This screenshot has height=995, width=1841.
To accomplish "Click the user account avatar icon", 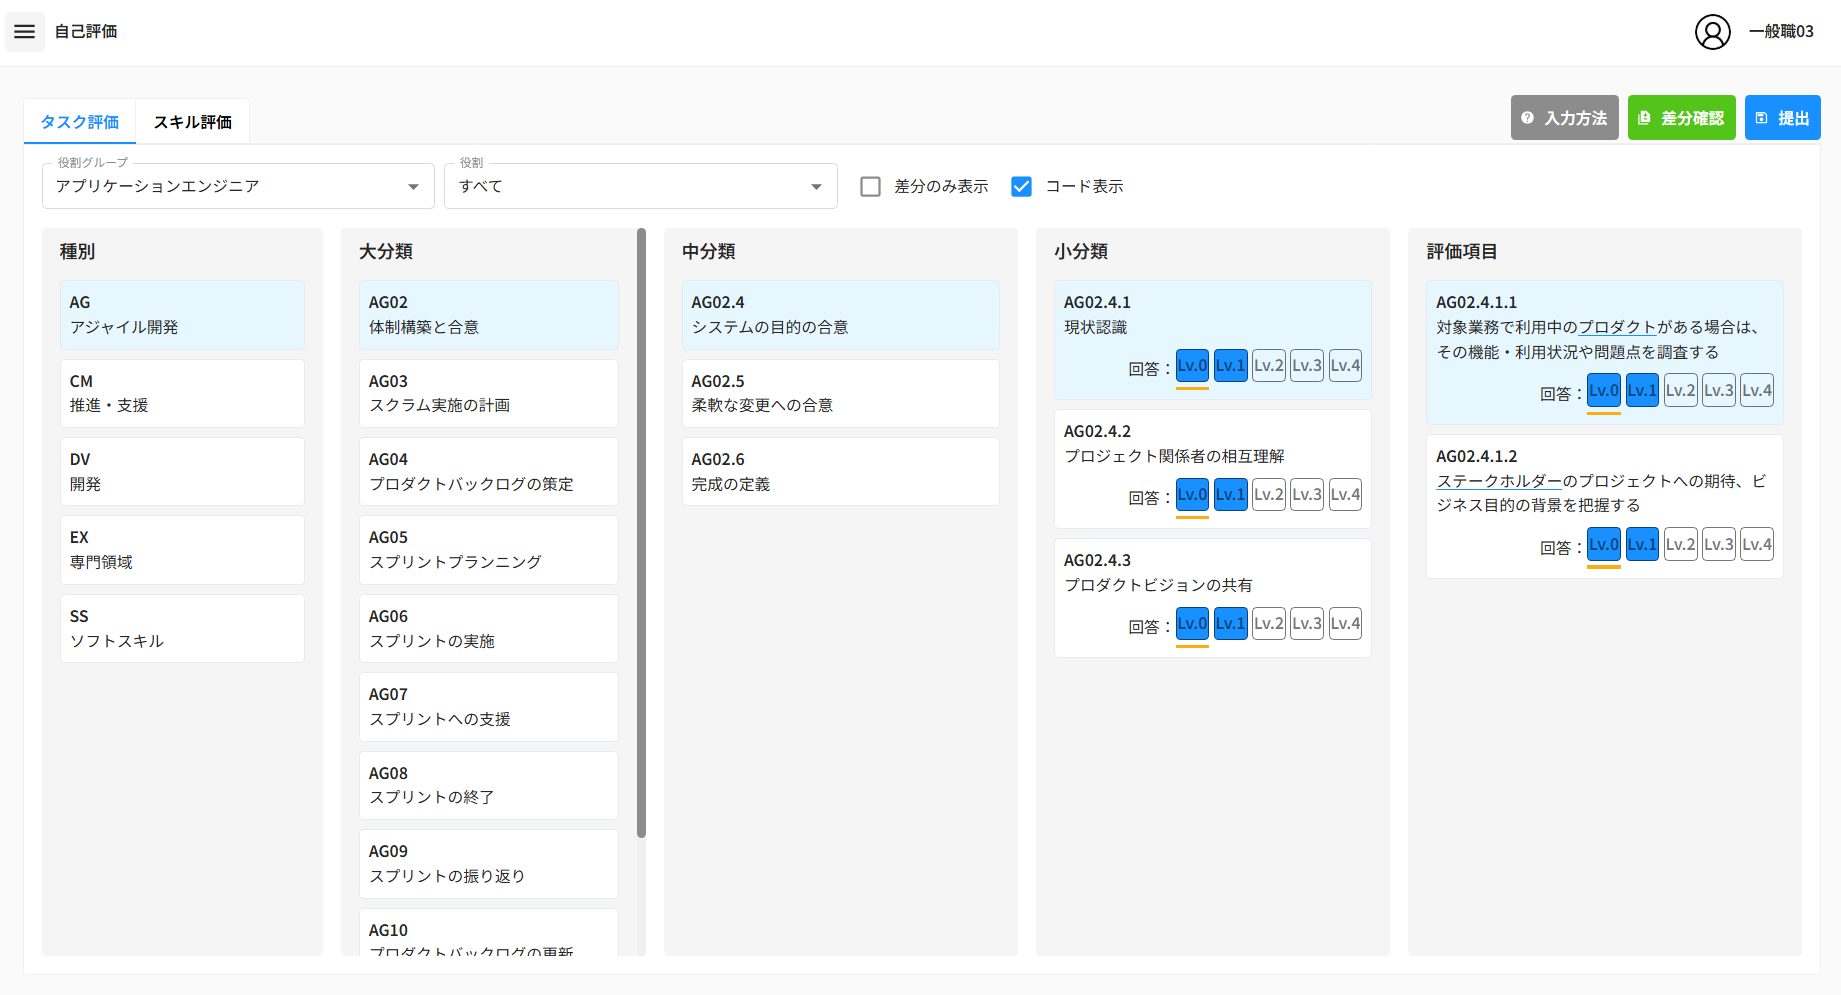I will (1712, 32).
